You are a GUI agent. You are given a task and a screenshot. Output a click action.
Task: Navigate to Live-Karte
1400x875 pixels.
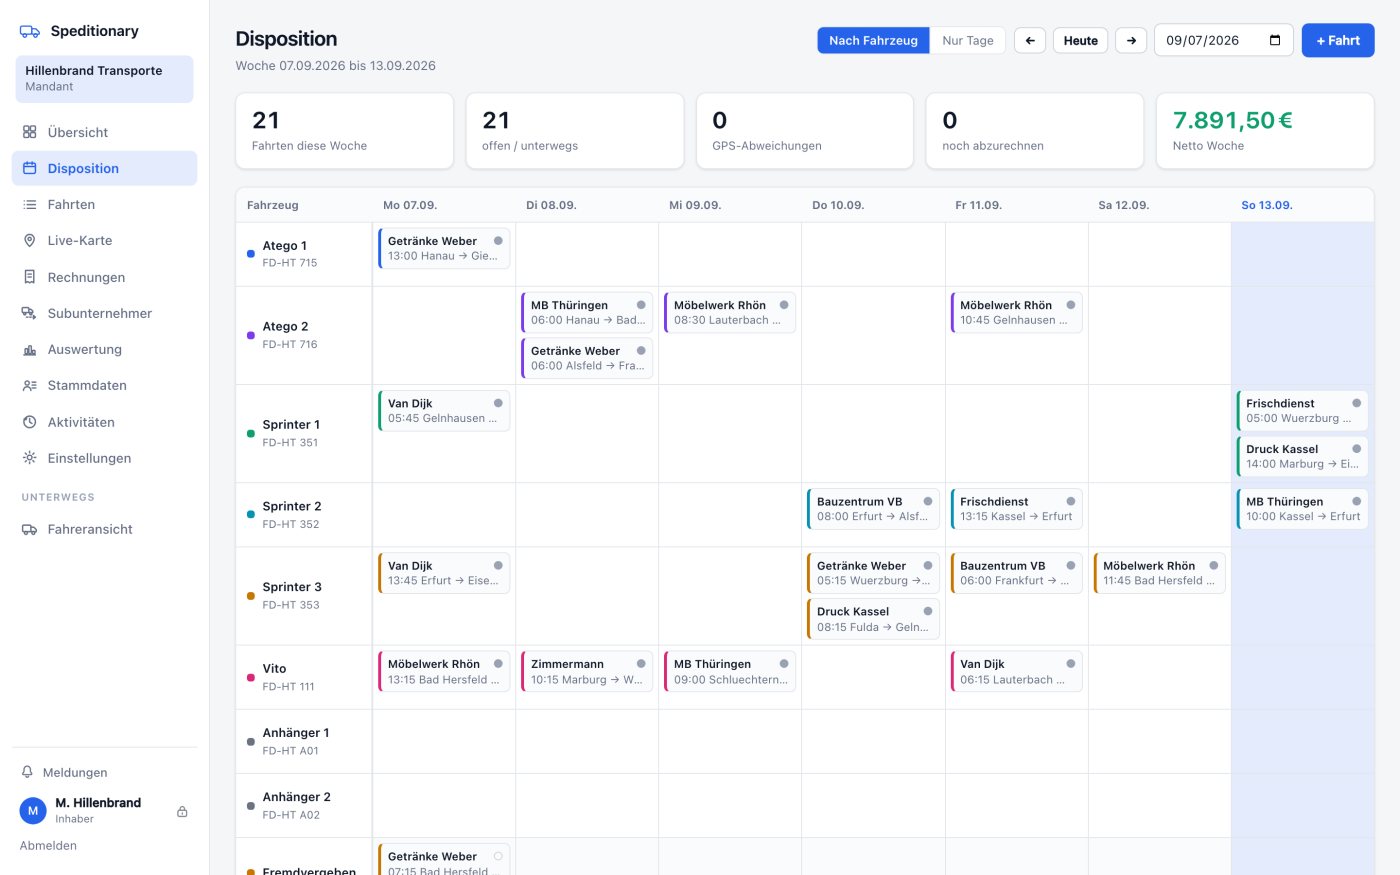point(104,240)
